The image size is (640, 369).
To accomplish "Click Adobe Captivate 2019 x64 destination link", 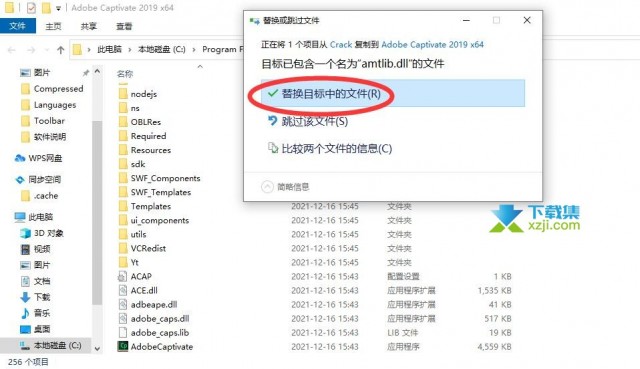I will point(432,44).
